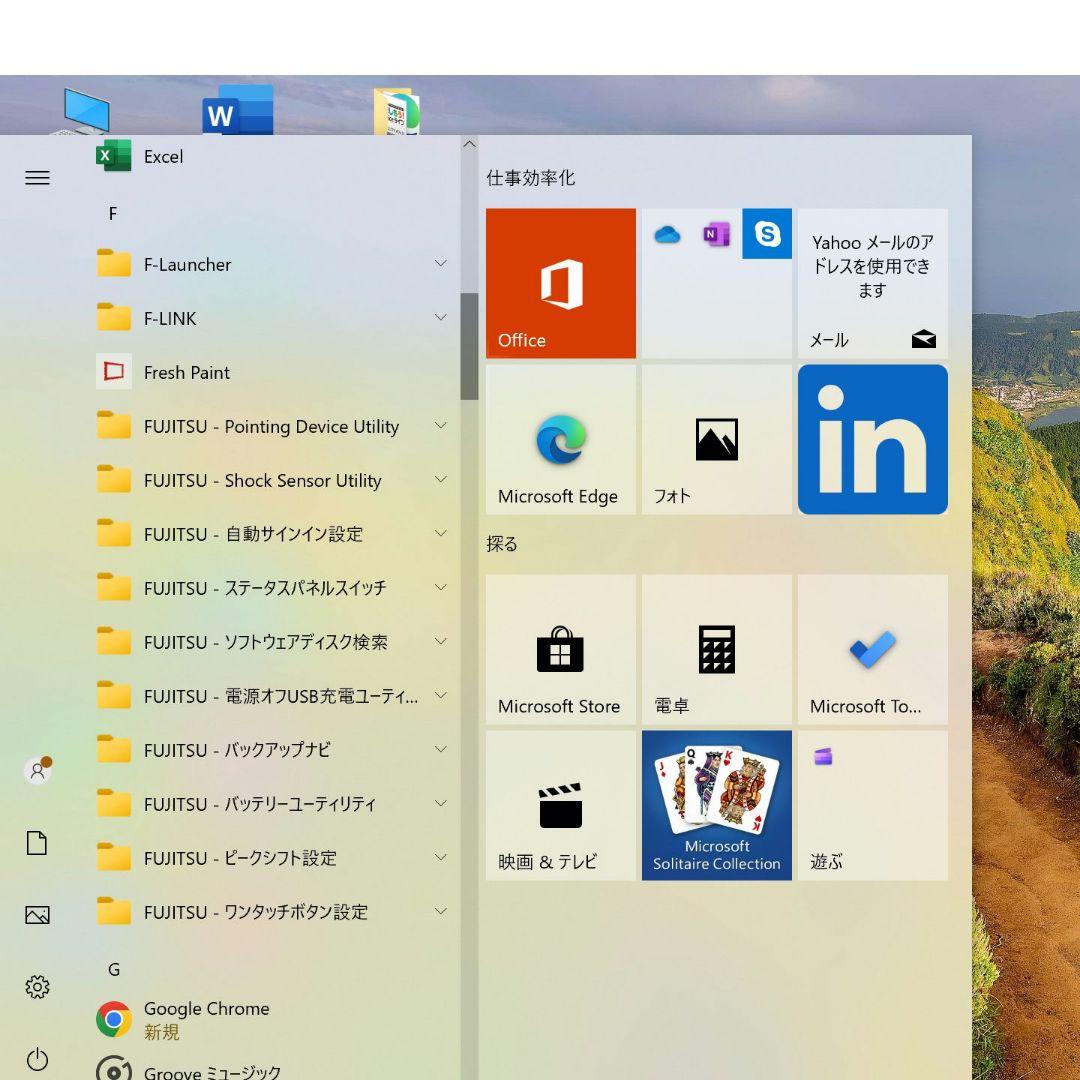This screenshot has height=1080, width=1080.
Task: Open the フォト tile
Action: tap(716, 439)
